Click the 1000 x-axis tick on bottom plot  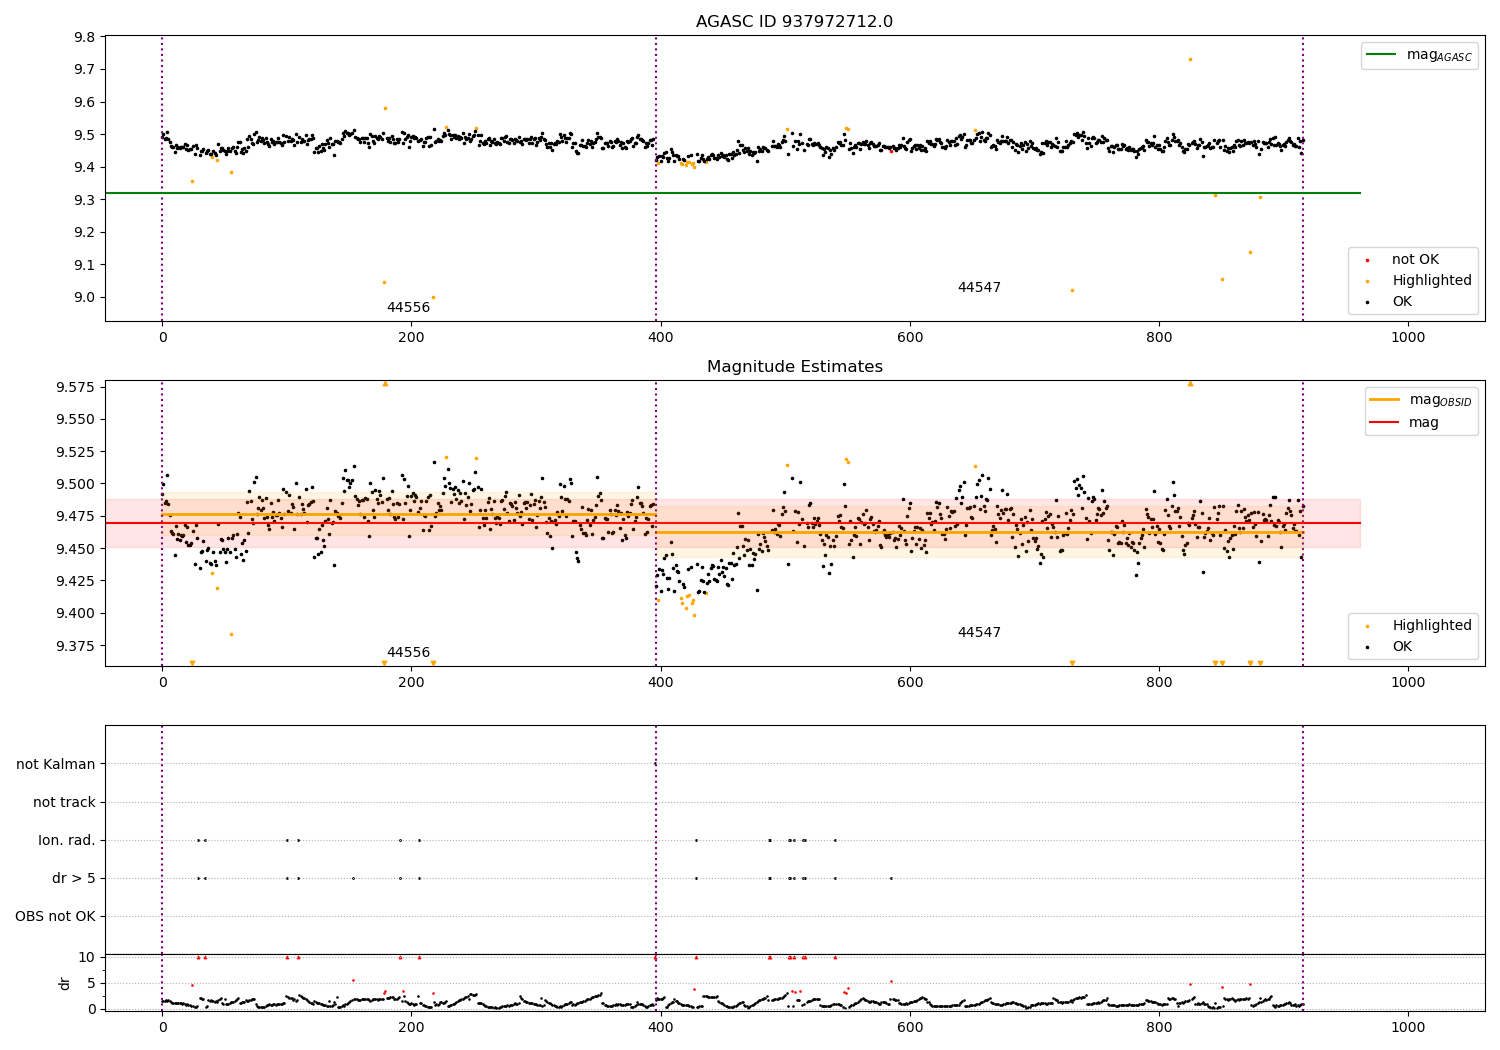click(x=1408, y=1027)
